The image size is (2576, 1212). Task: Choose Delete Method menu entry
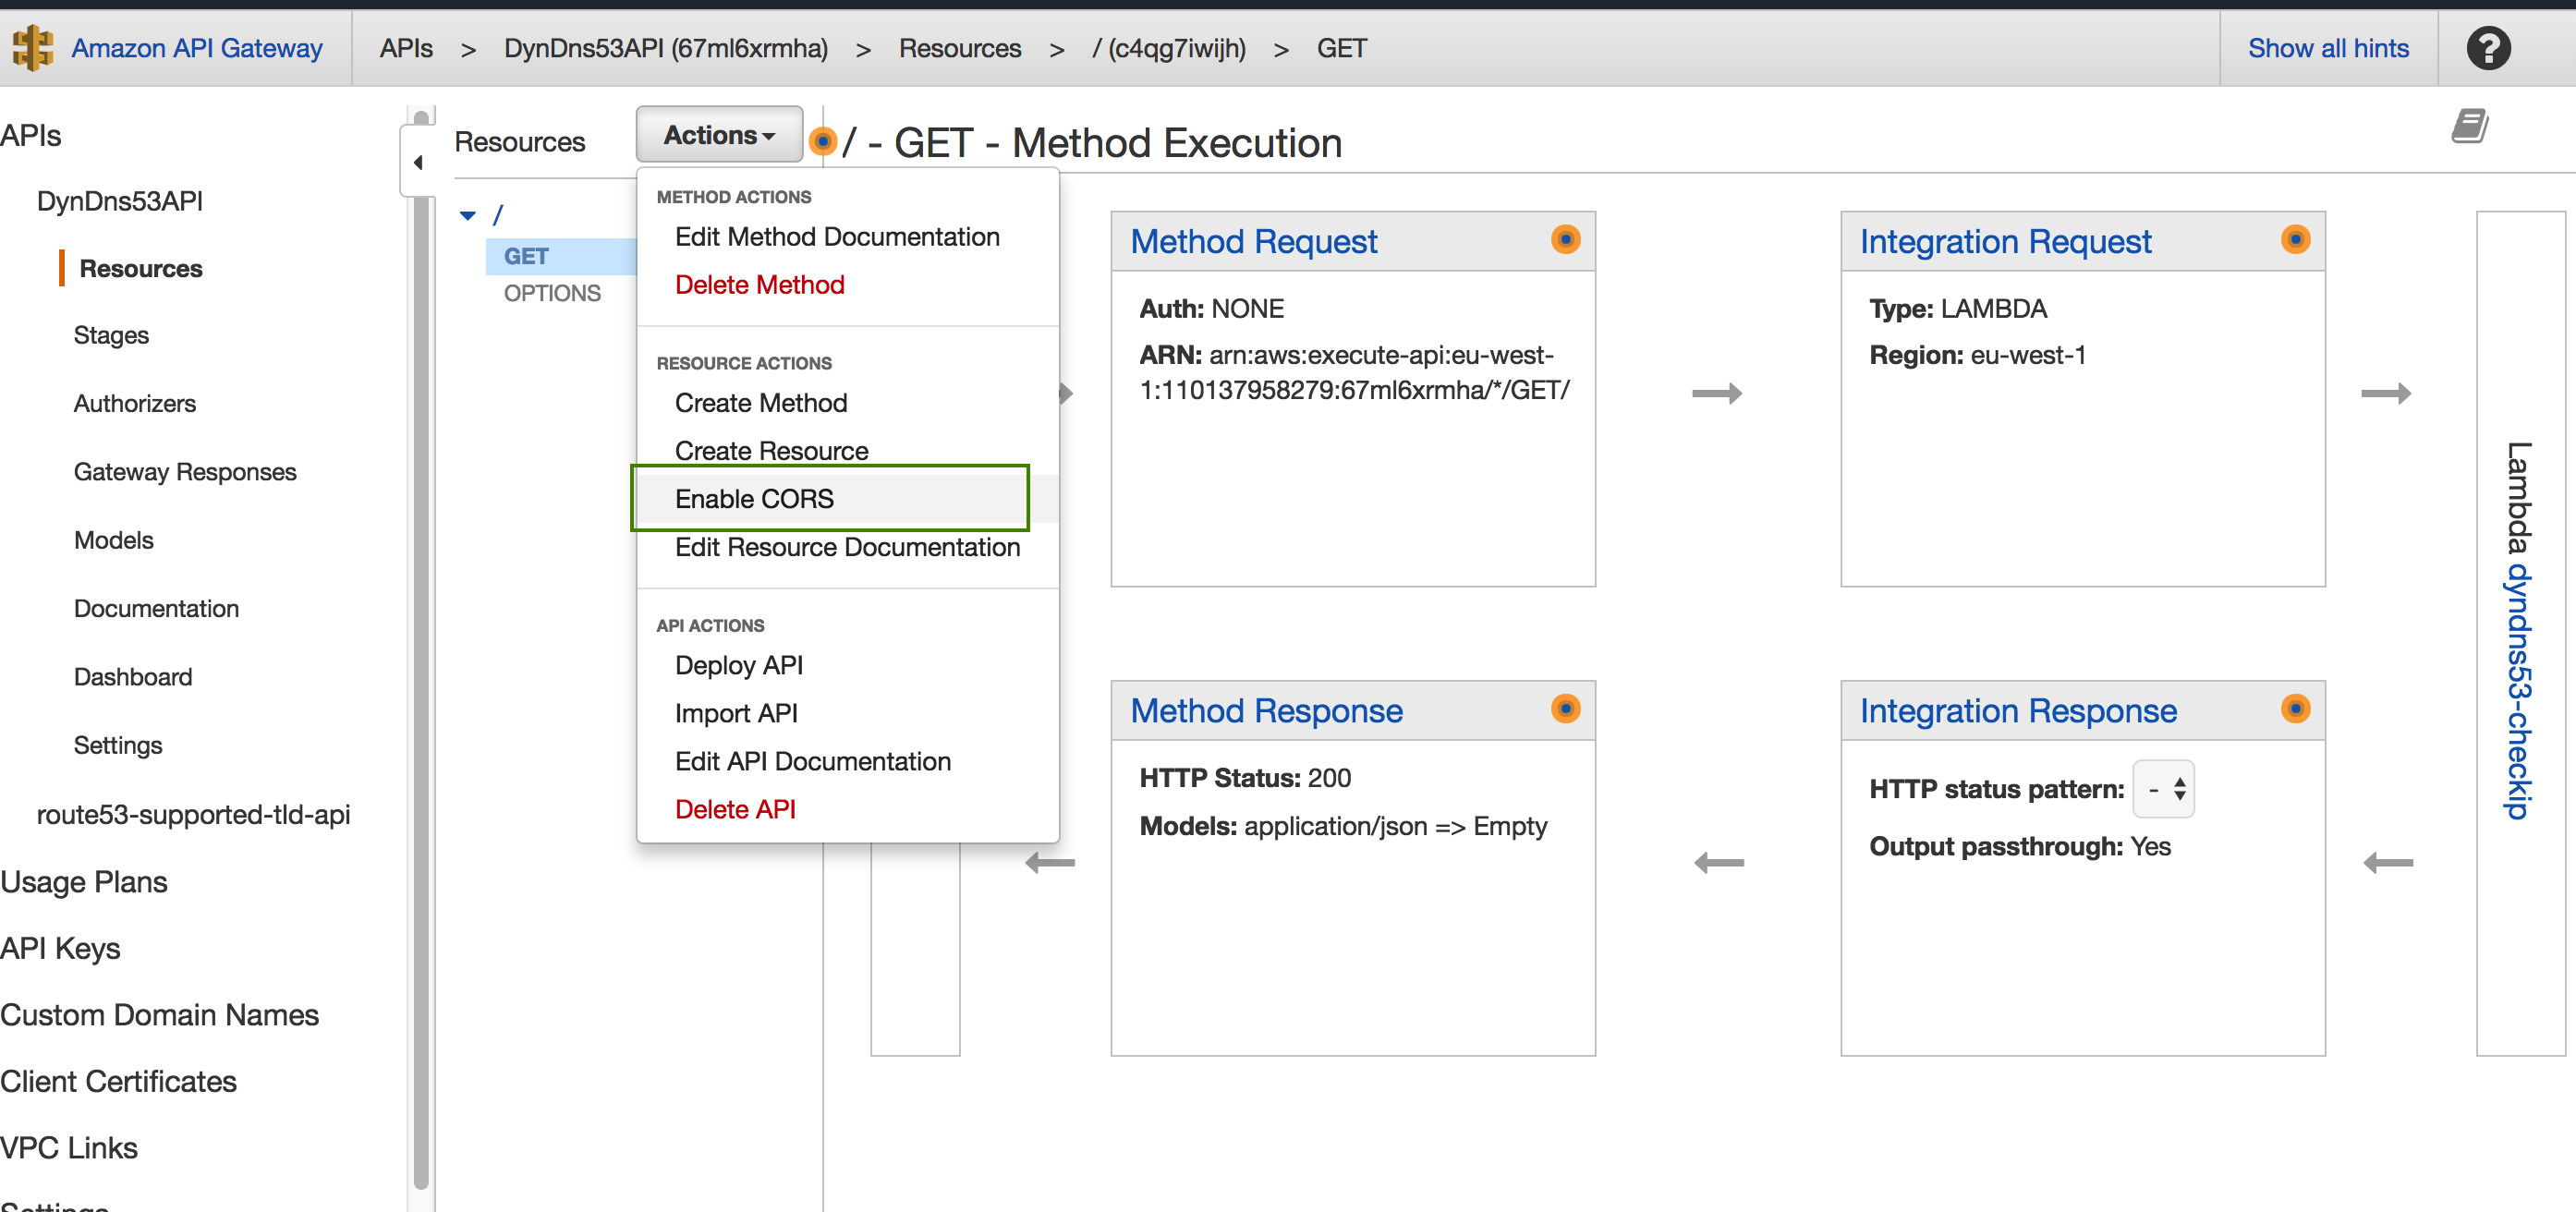[759, 285]
